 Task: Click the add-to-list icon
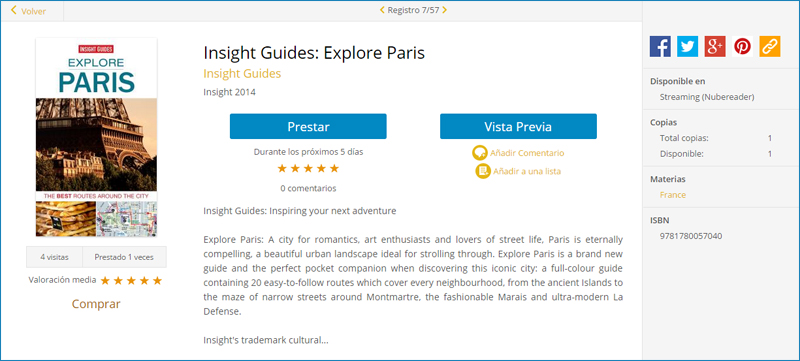(x=483, y=171)
